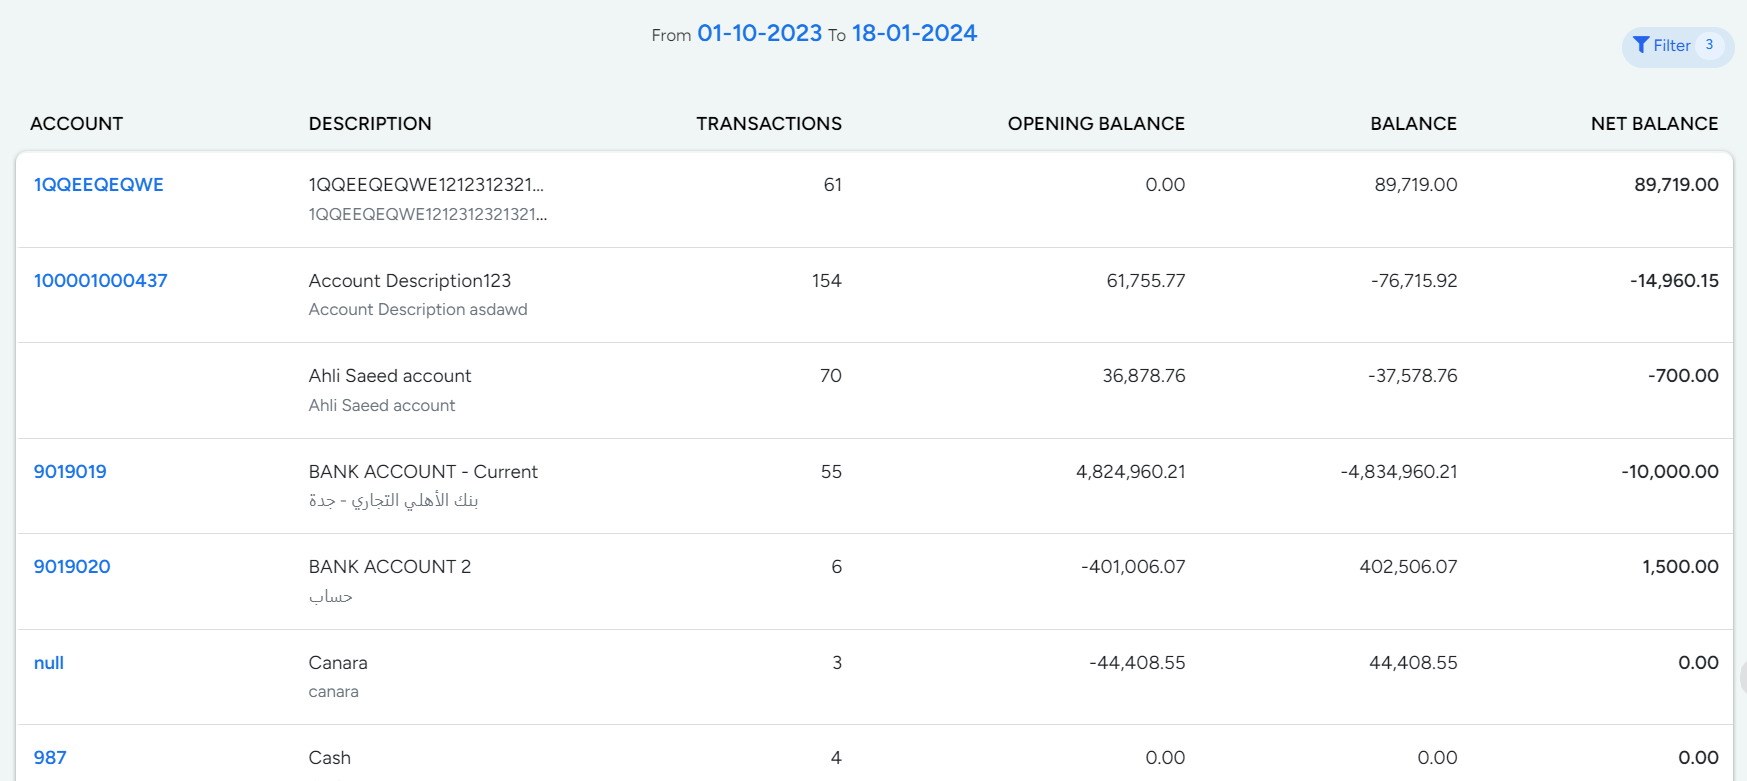Click net balance -14,960.15
The height and width of the screenshot is (781, 1747).
coord(1674,281)
